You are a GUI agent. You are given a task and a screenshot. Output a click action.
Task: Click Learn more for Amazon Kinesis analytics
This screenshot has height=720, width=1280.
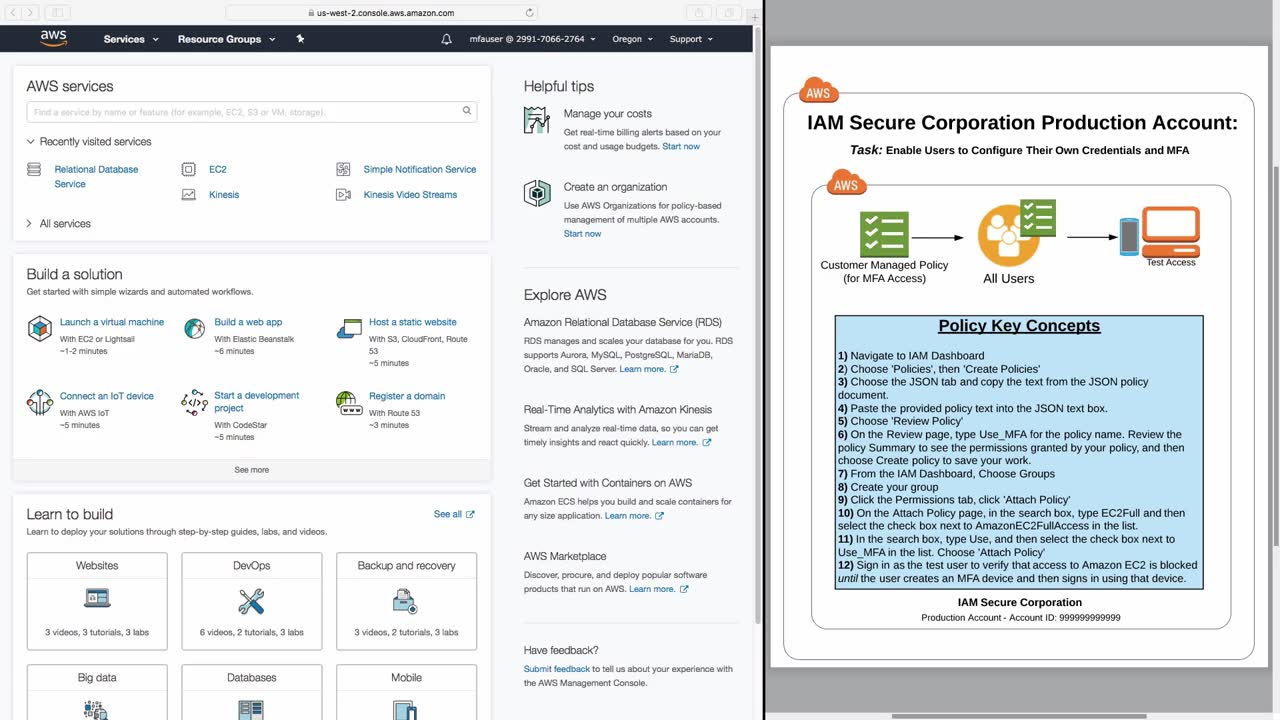click(x=681, y=443)
